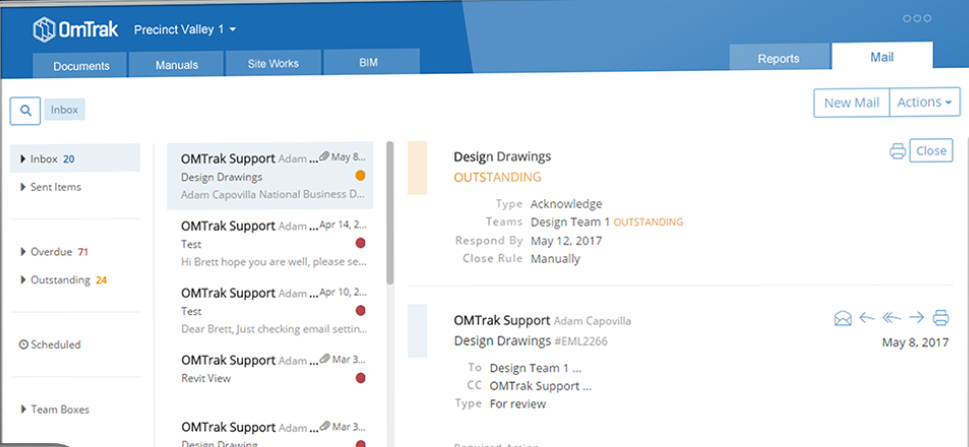Click the printer icon beside Close button
This screenshot has height=447, width=969.
(x=897, y=151)
